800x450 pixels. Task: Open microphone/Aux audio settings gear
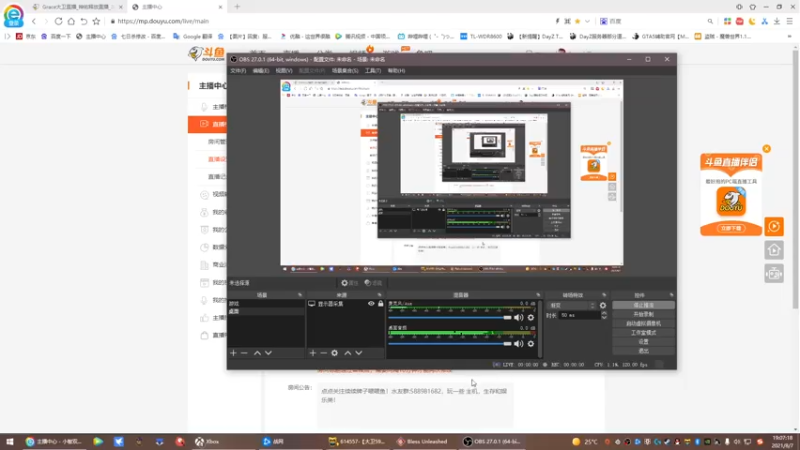point(531,317)
